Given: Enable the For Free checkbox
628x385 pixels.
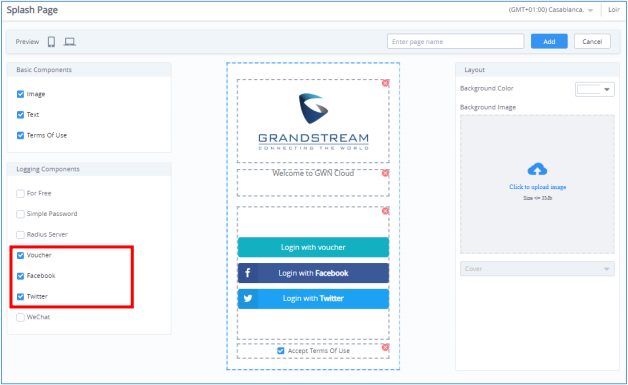Looking at the screenshot, I should point(20,194).
